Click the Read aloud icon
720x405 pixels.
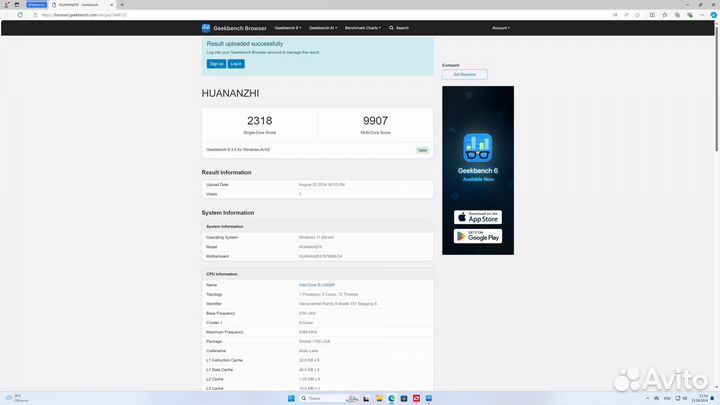pyautogui.click(x=626, y=15)
